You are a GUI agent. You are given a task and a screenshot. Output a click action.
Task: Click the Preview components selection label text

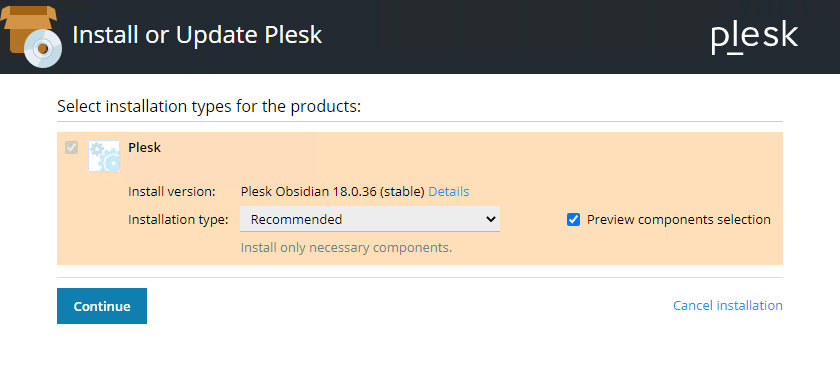coord(679,220)
